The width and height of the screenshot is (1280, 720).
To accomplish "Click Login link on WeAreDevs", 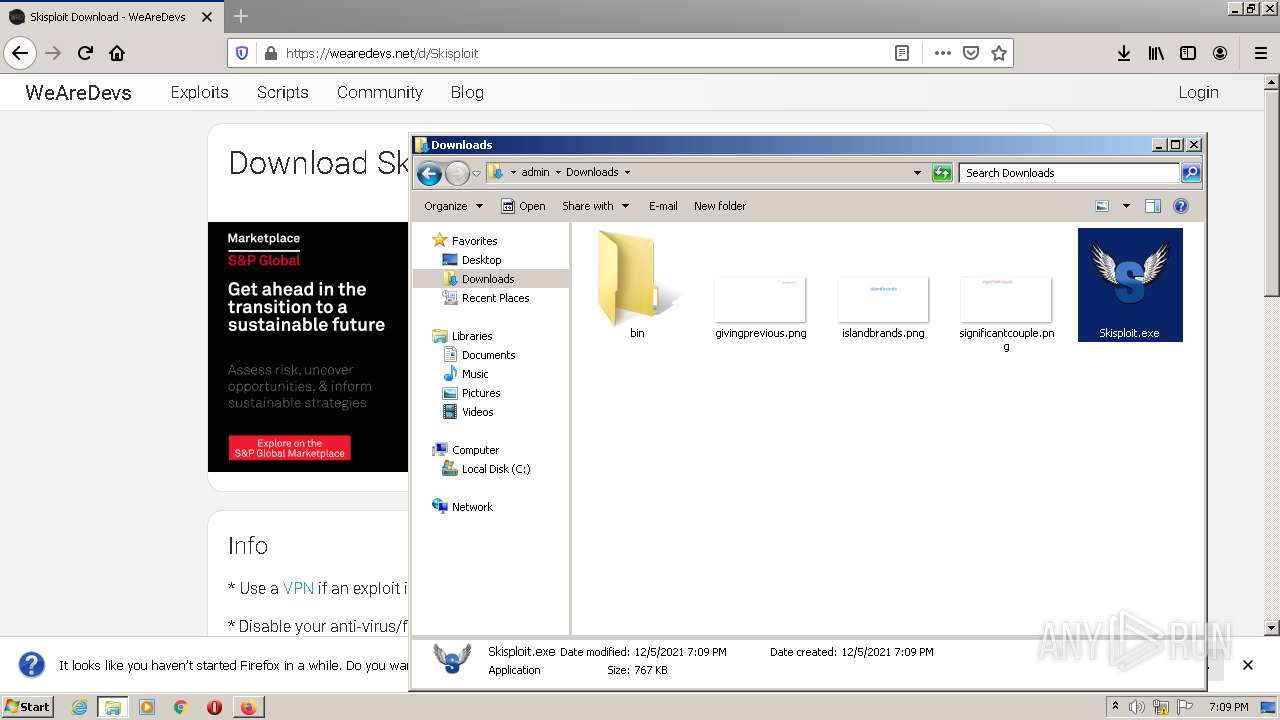I will (1198, 92).
